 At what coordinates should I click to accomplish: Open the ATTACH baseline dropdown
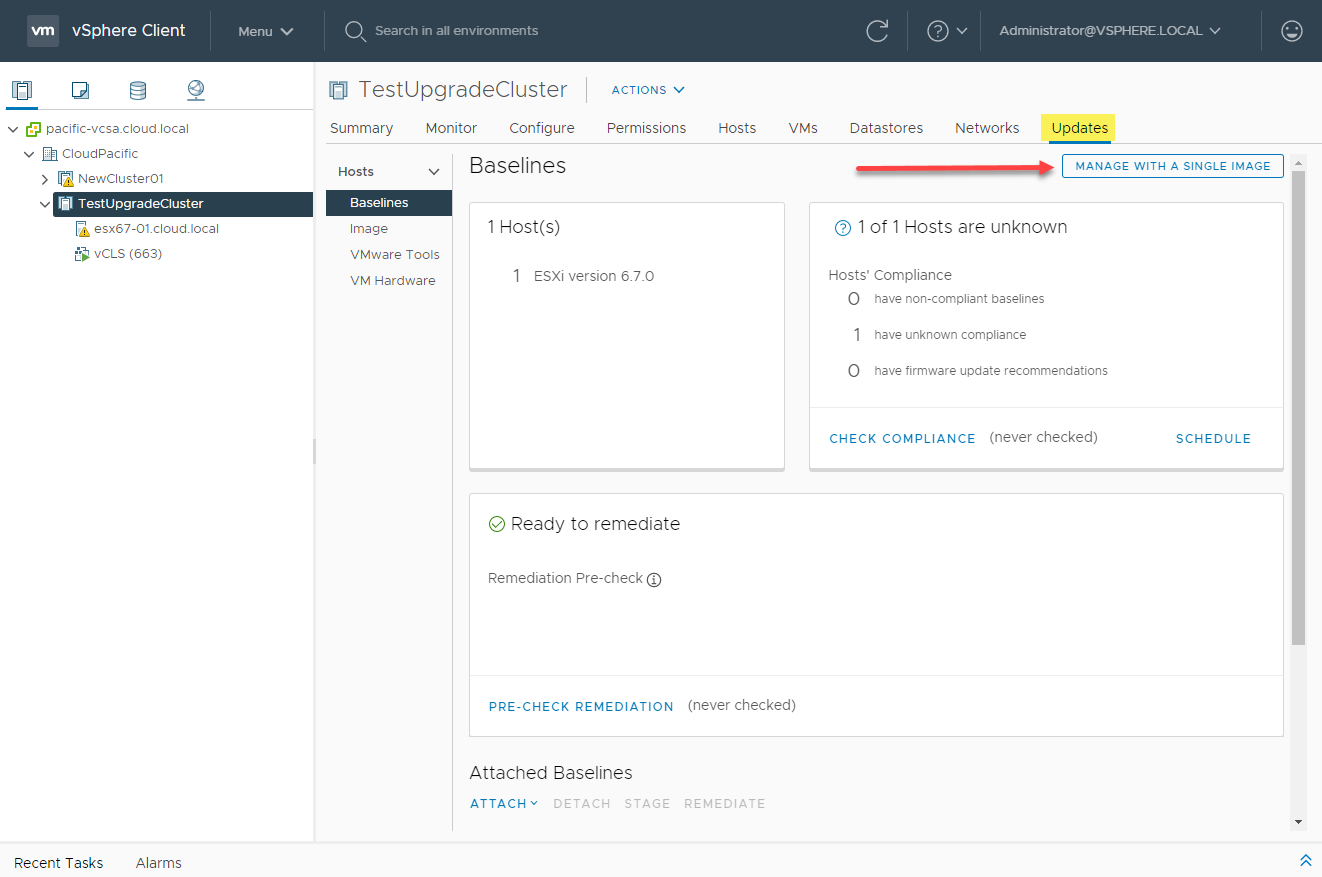pyautogui.click(x=504, y=803)
